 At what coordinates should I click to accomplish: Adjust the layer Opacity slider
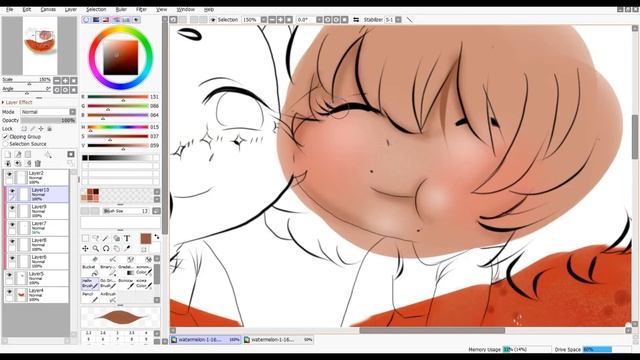coord(48,120)
